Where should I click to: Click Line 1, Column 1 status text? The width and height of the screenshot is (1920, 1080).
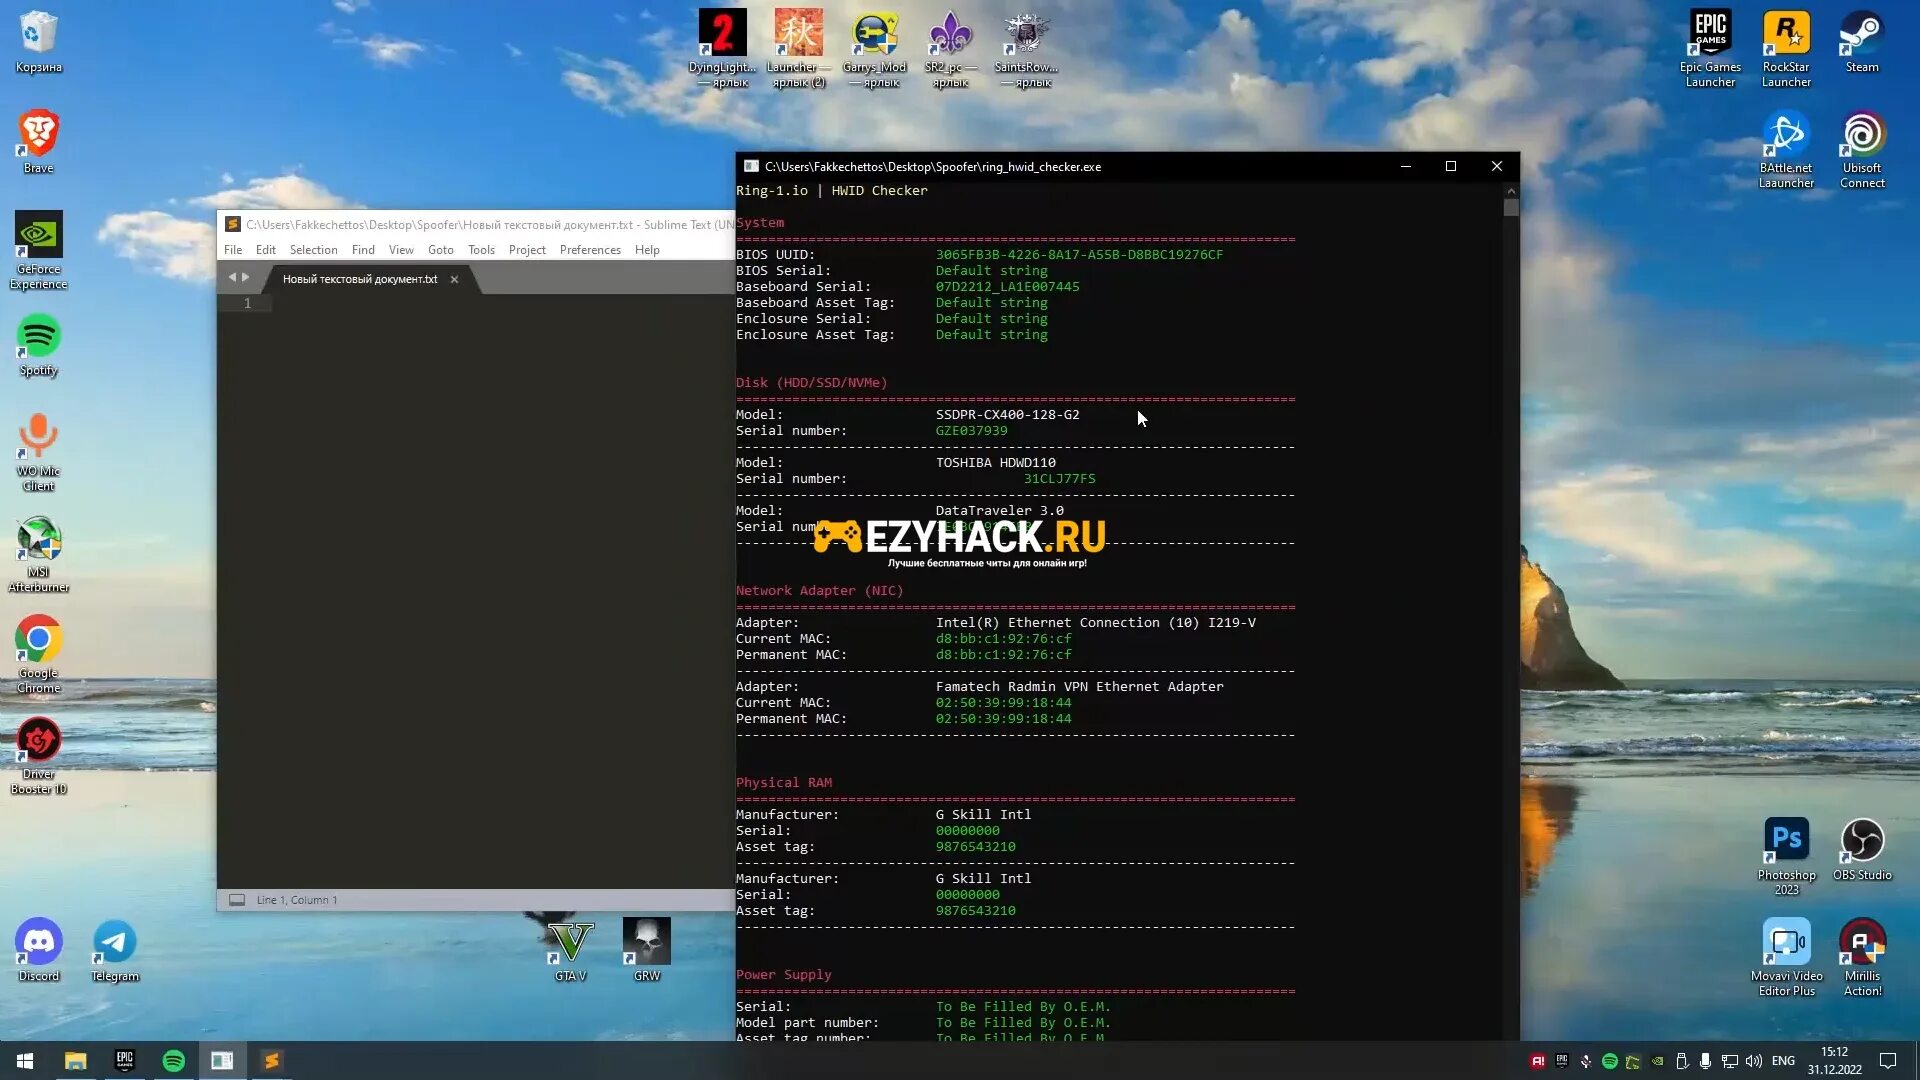coord(297,900)
